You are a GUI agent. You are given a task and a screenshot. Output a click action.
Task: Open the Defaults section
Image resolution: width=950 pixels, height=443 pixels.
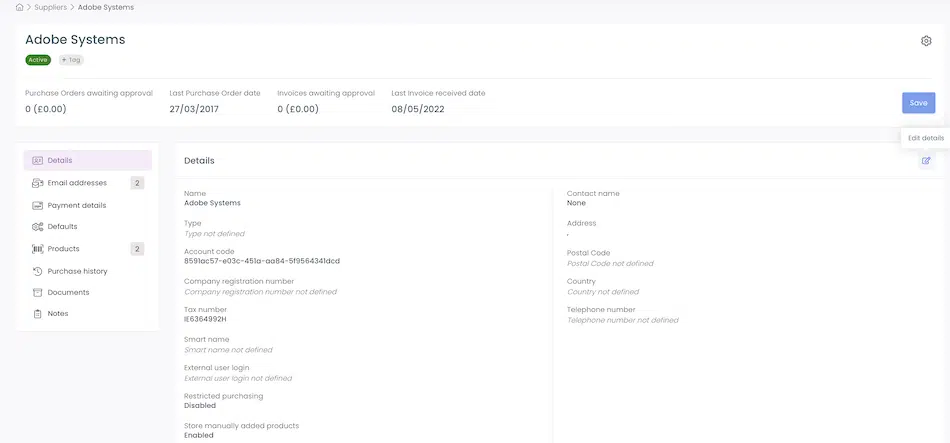tap(88, 227)
